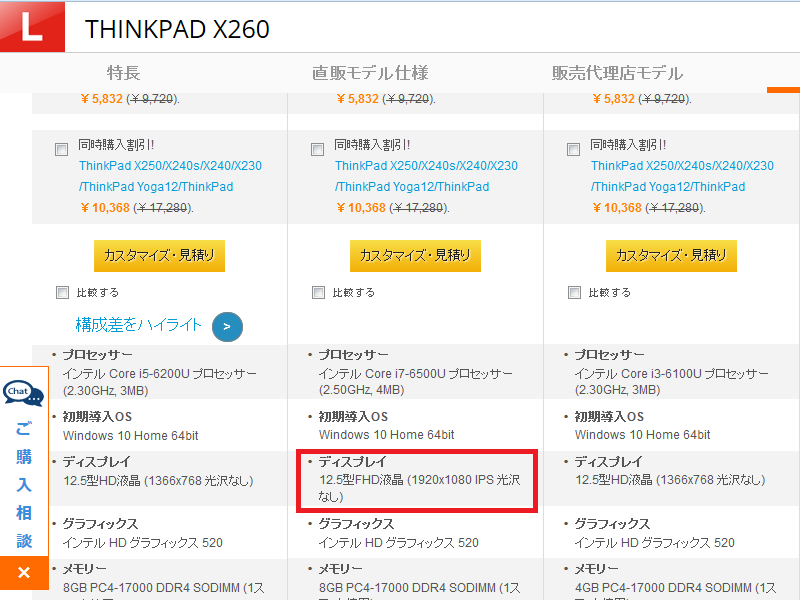Image resolution: width=800 pixels, height=600 pixels.
Task: Close the purchase consultation side panel
Action: (x=24, y=572)
